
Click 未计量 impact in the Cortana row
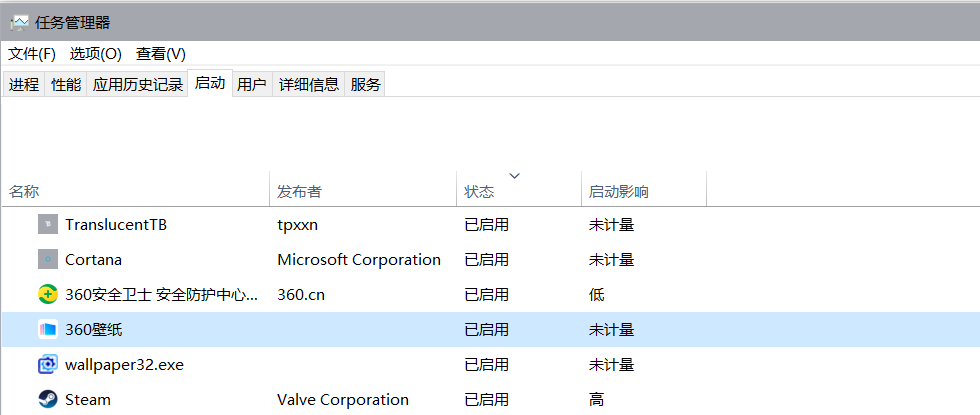pos(611,259)
